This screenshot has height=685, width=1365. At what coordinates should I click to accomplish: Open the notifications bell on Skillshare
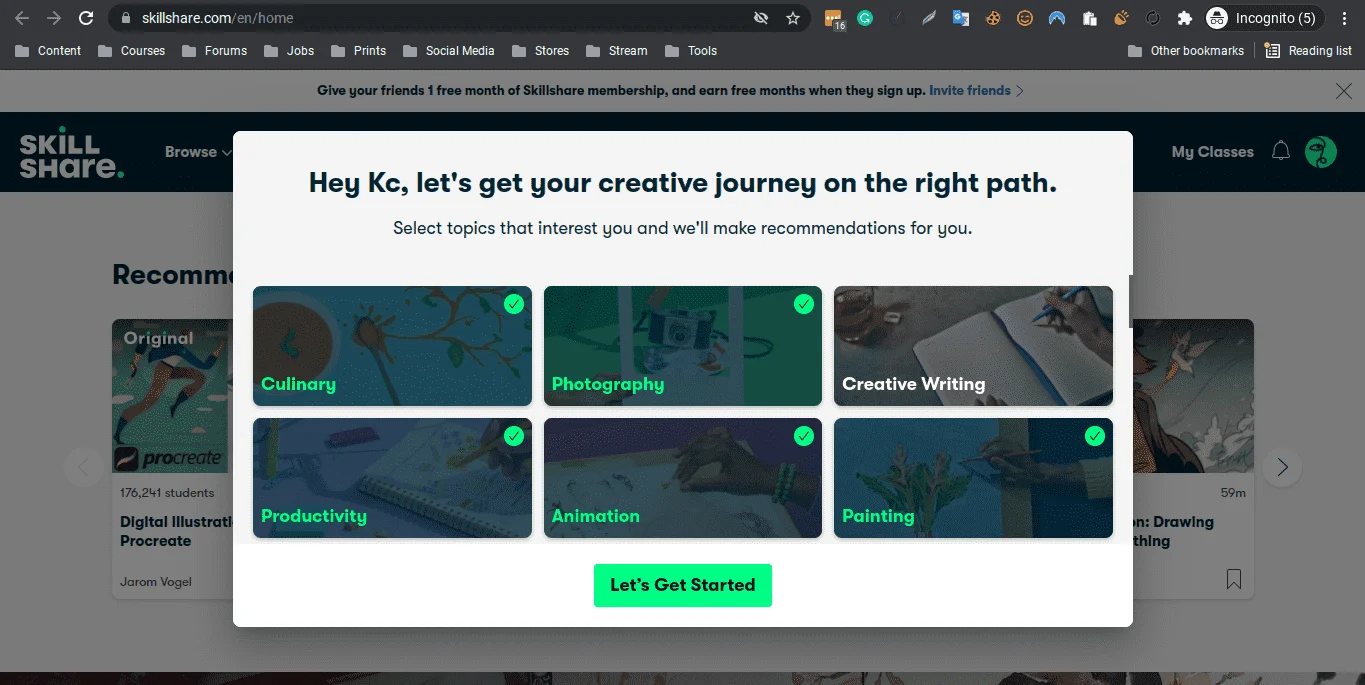tap(1281, 151)
